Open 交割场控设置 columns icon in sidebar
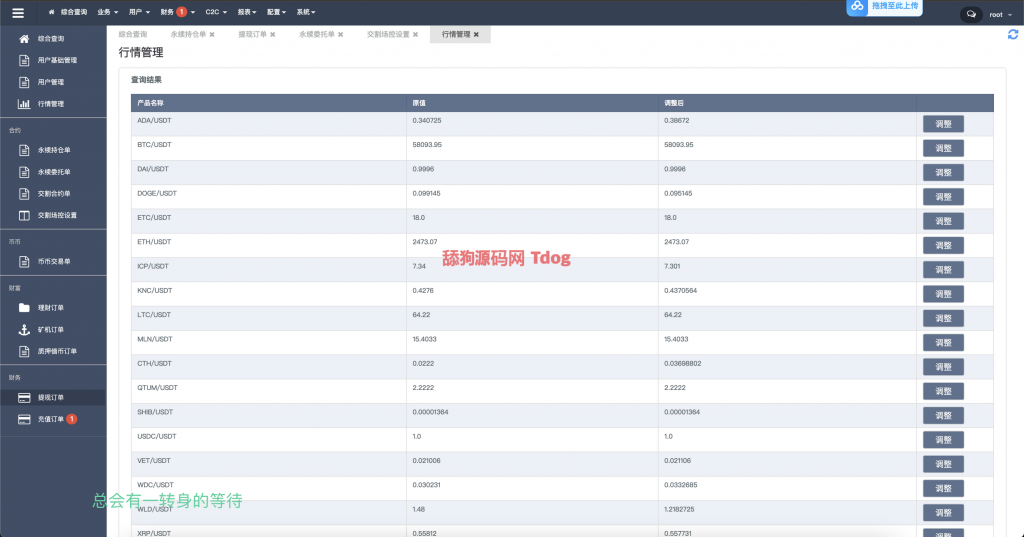The width and height of the screenshot is (1024, 537). coord(24,215)
